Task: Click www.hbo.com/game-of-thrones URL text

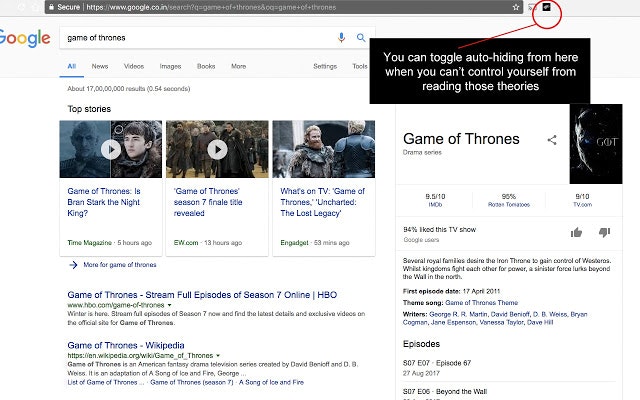Action: pos(116,305)
